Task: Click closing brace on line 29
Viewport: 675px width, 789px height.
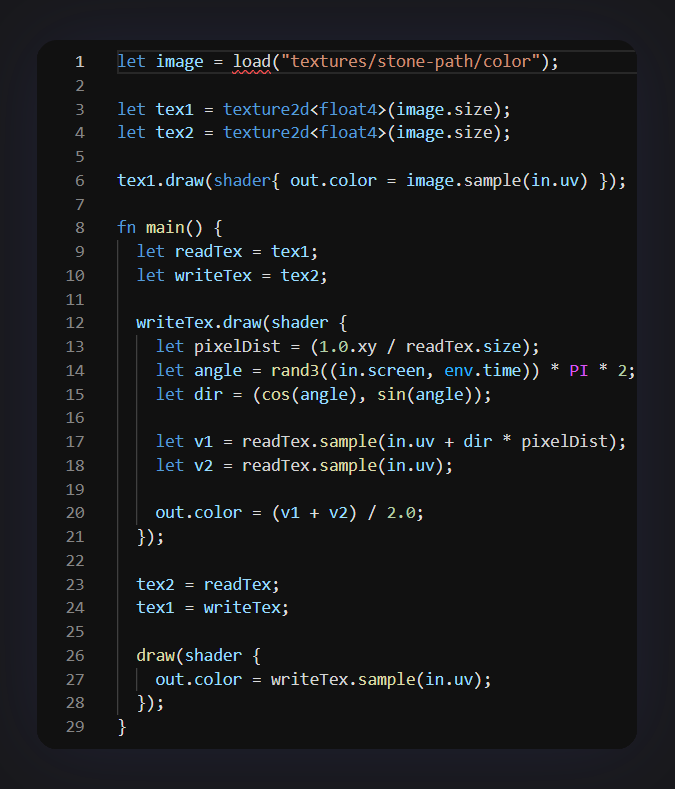Action: pos(121,727)
